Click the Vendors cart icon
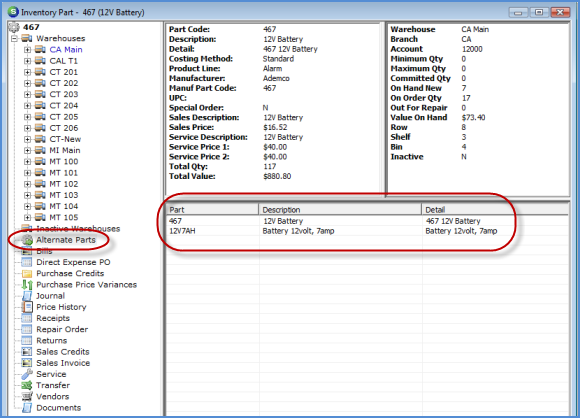Image resolution: width=580 pixels, height=418 pixels. (x=27, y=396)
